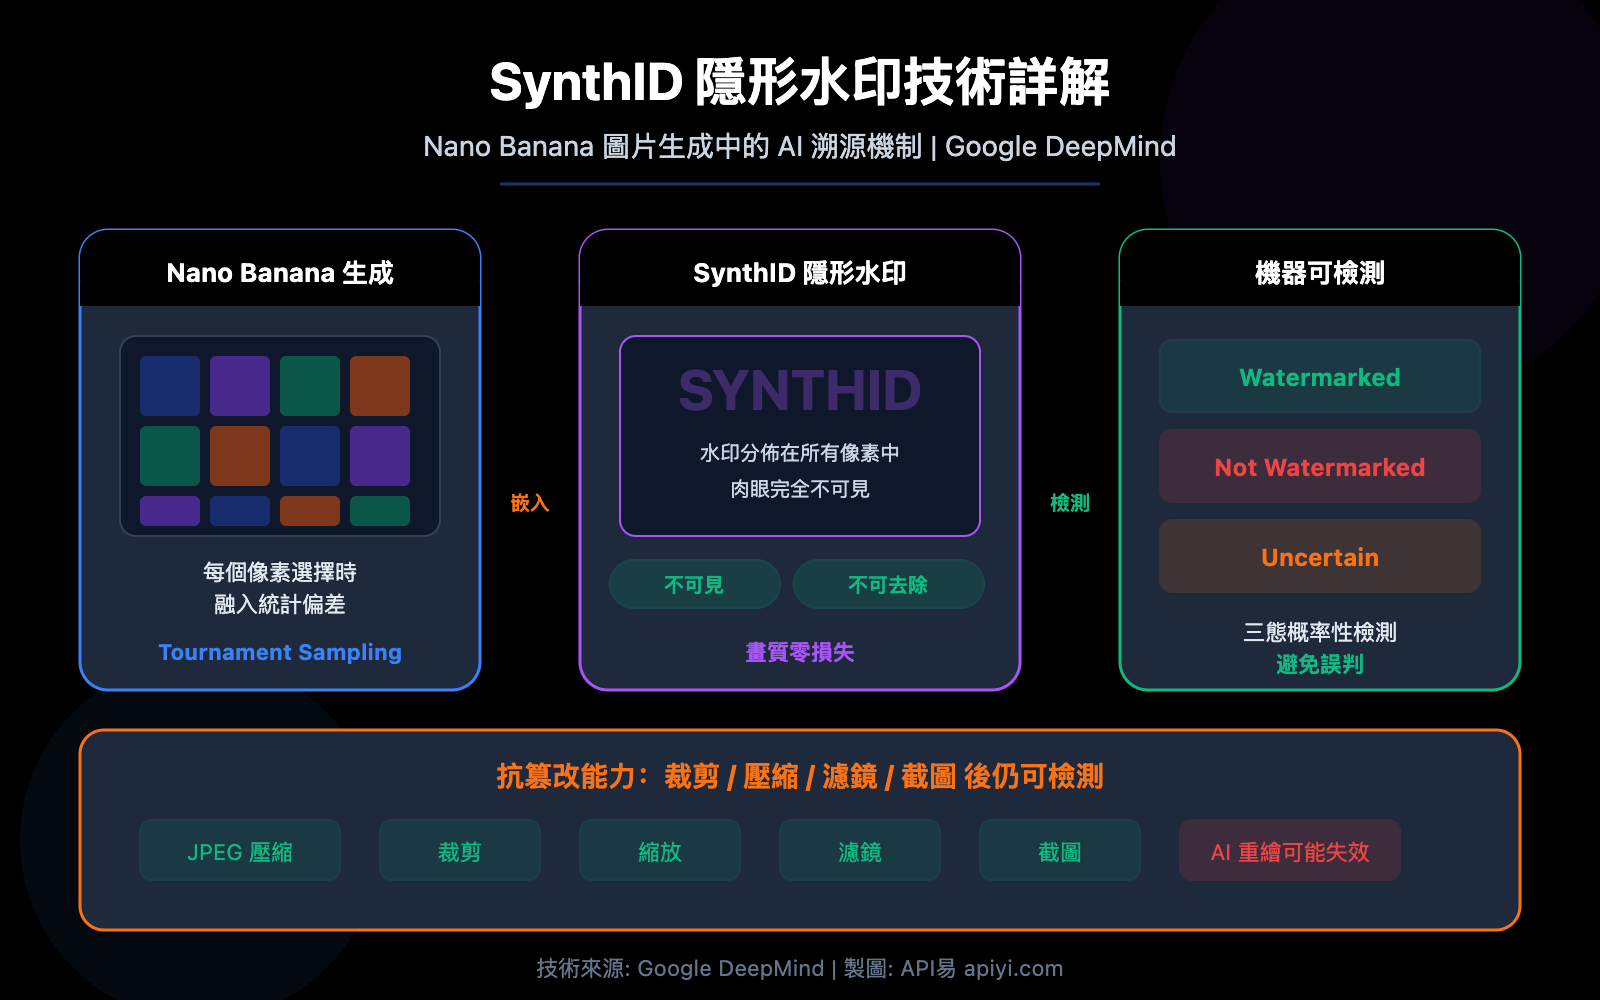This screenshot has height=1000, width=1600.
Task: Click the AI 重繪可能失效 warning chip
Action: [1290, 850]
